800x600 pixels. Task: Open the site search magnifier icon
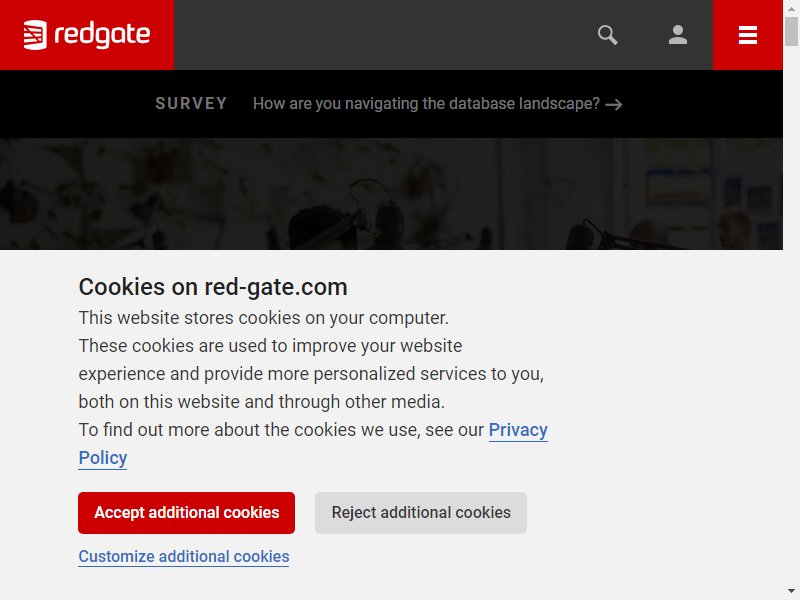(x=607, y=35)
